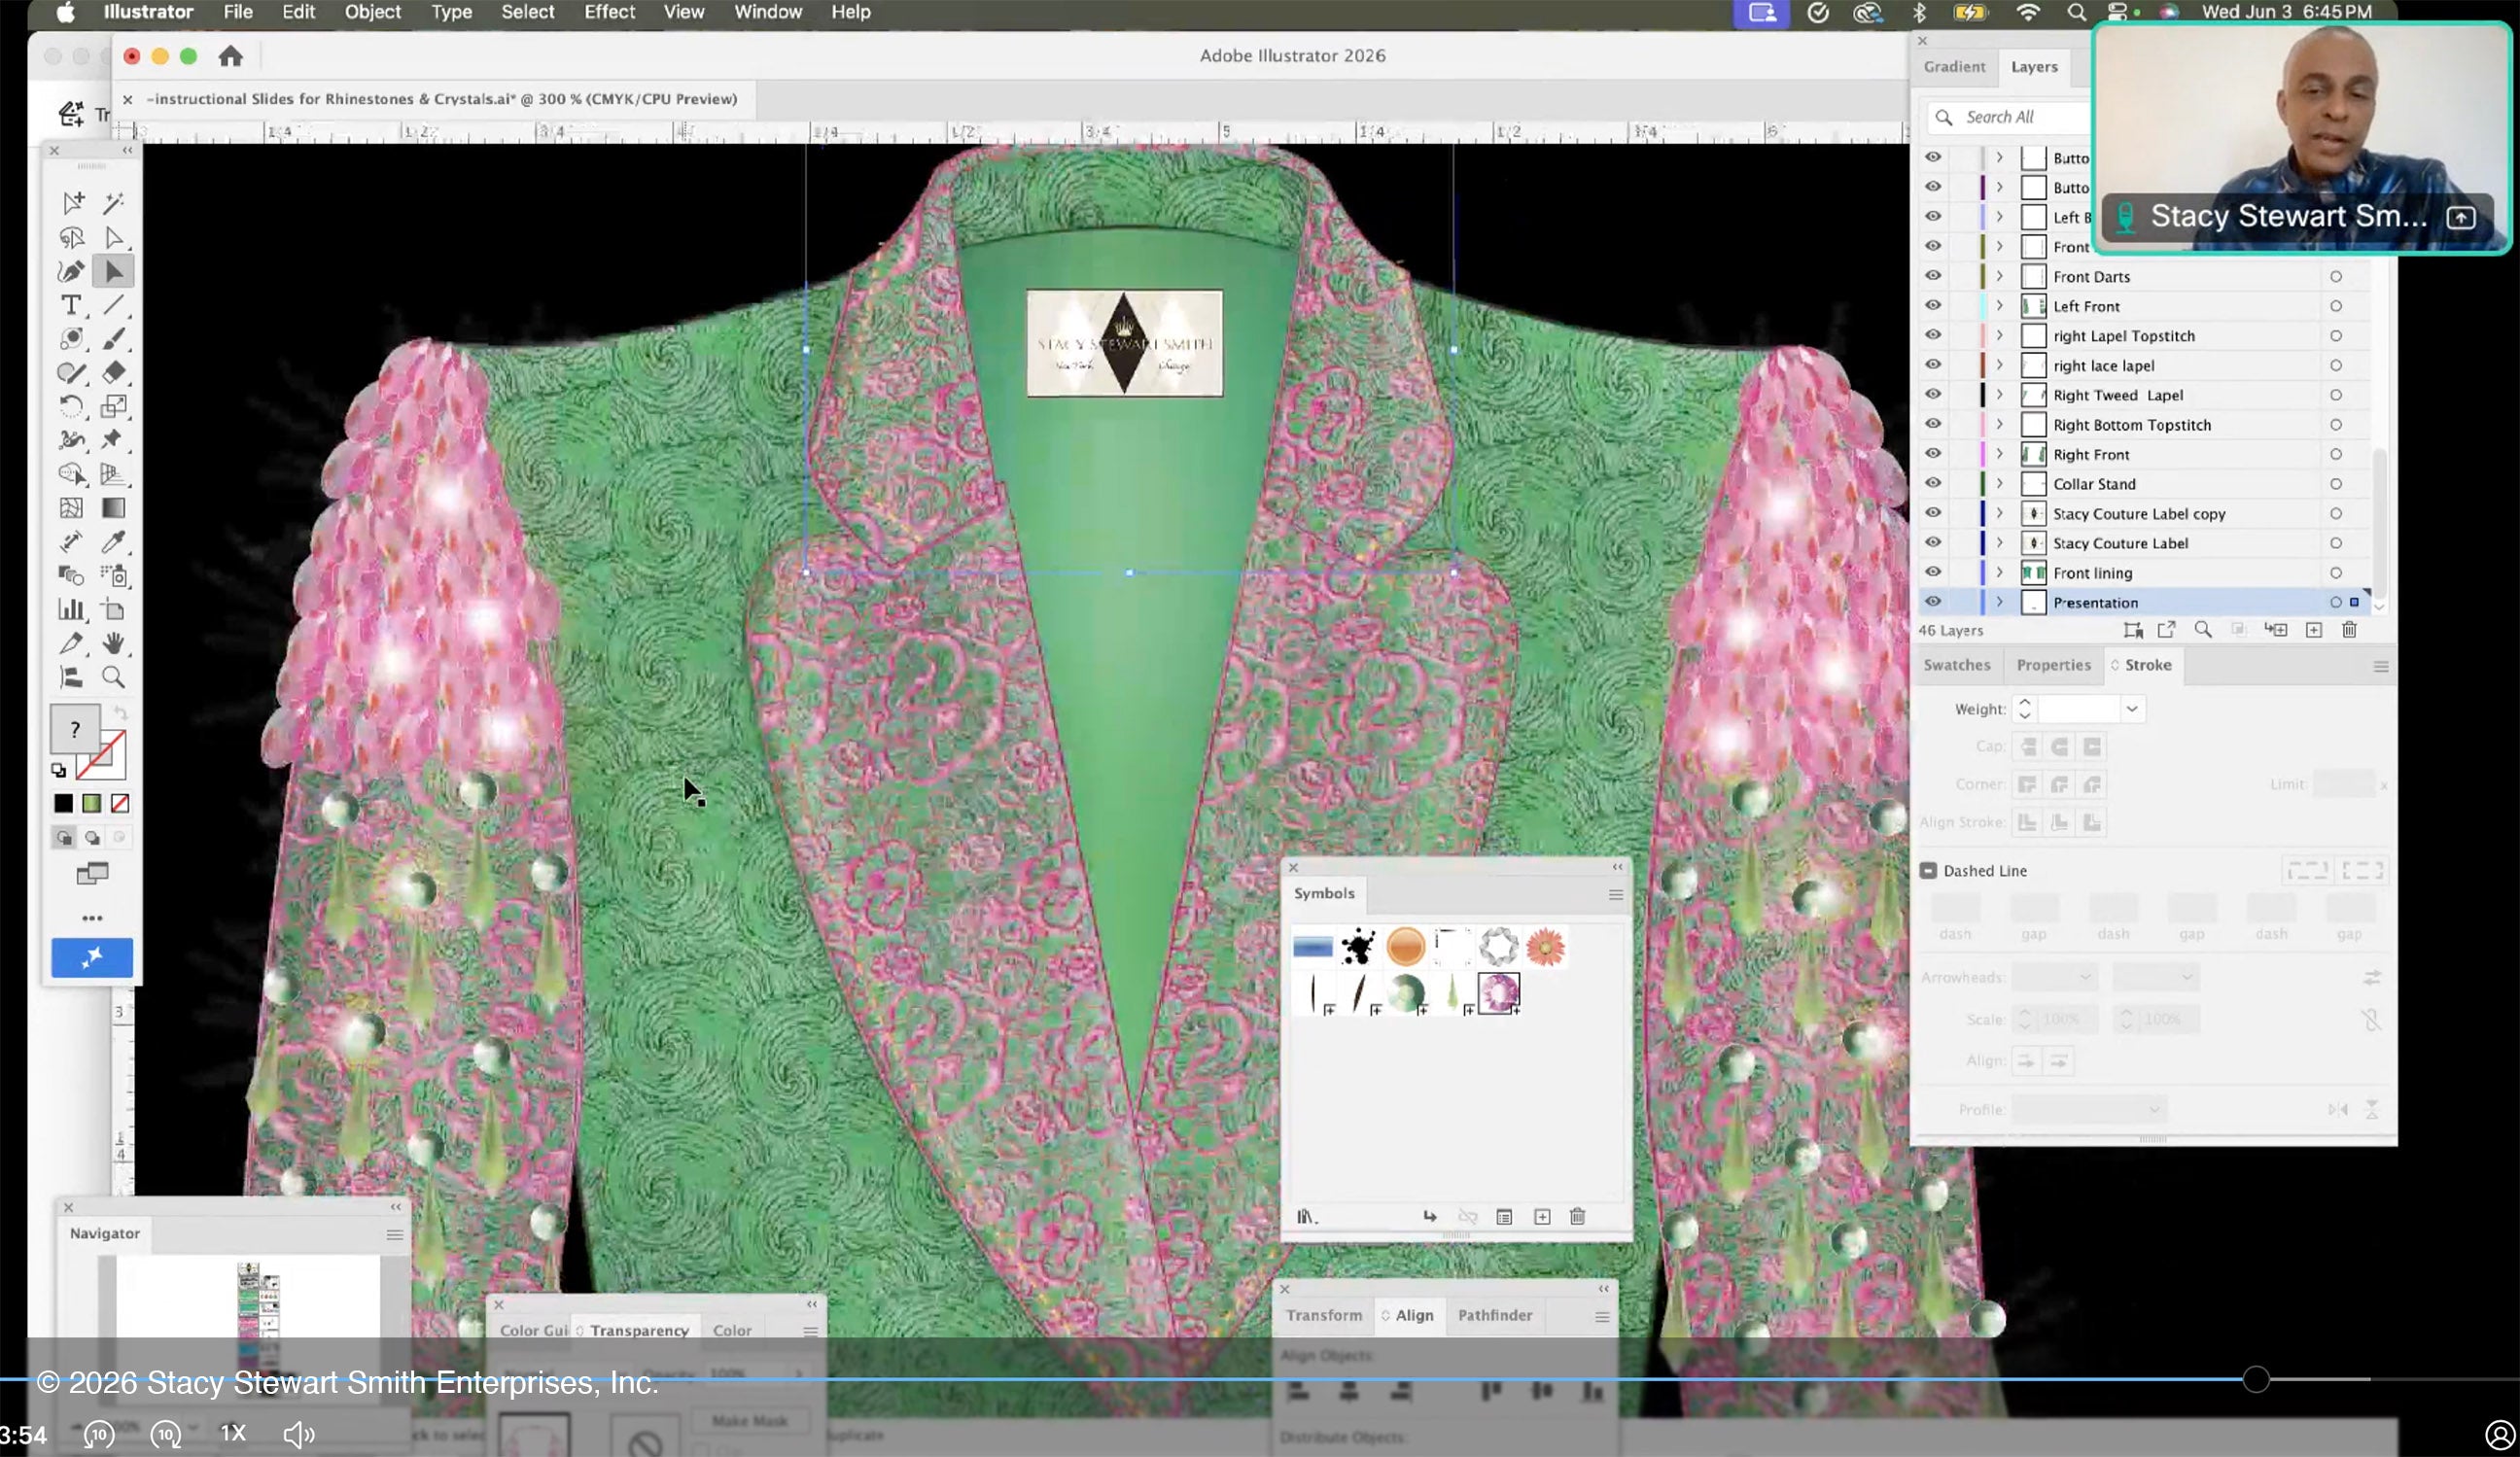Hide the right Lapel Topstitch layer

pos(1933,335)
